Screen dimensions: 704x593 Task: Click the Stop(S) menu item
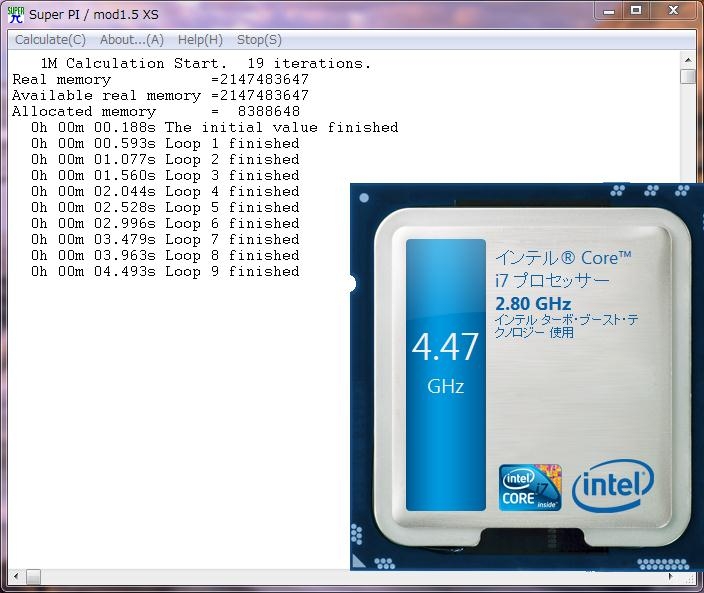259,40
